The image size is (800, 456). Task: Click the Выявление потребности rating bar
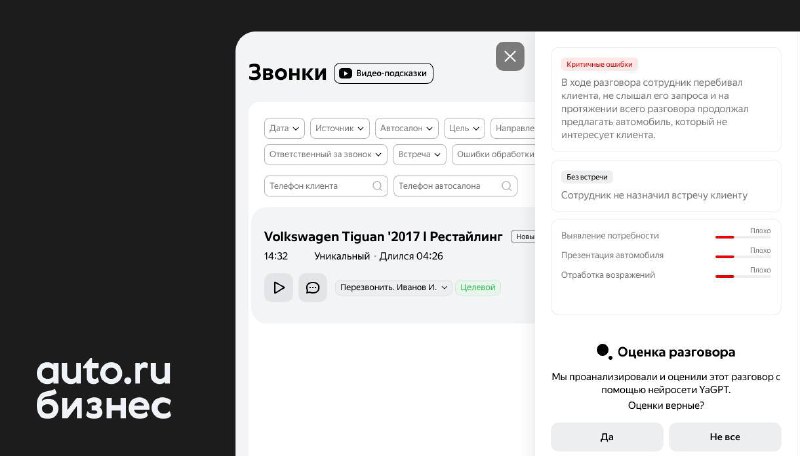click(743, 237)
